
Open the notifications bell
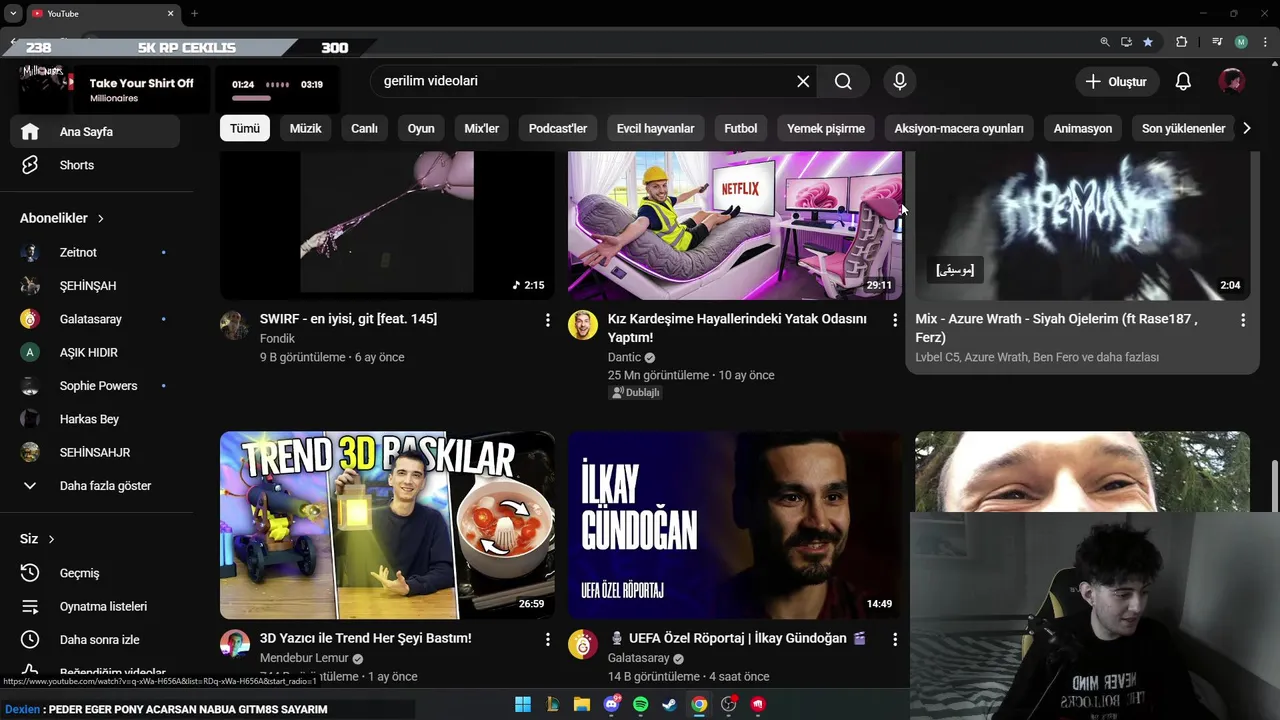[1183, 81]
